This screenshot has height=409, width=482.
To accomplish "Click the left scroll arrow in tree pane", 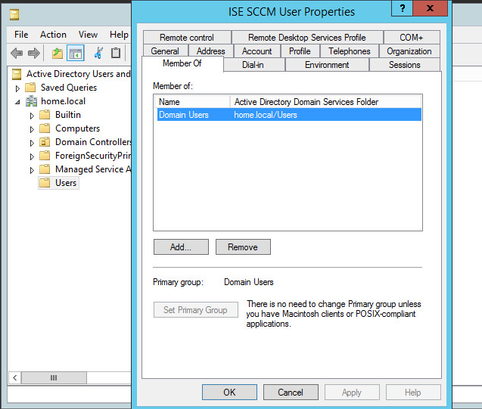I will [15, 378].
